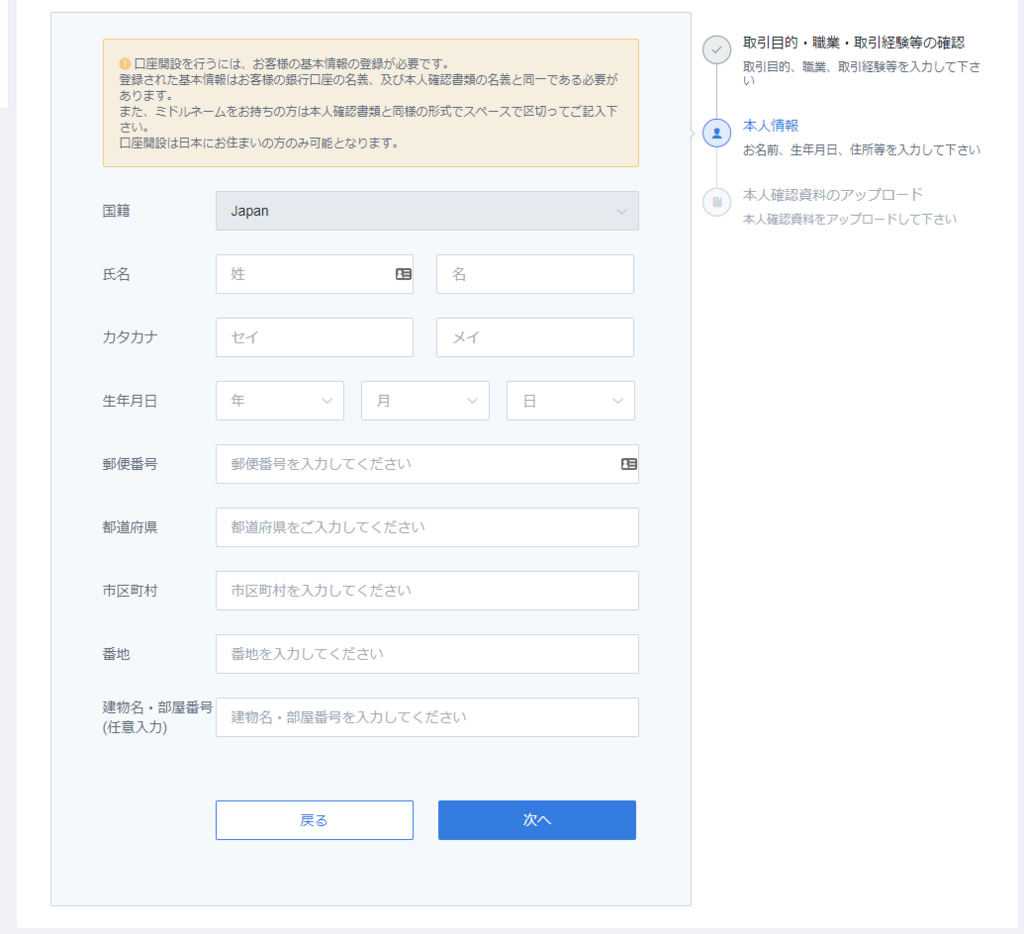The height and width of the screenshot is (934, 1024).
Task: Click the 番地 (street number) input field
Action: [427, 653]
